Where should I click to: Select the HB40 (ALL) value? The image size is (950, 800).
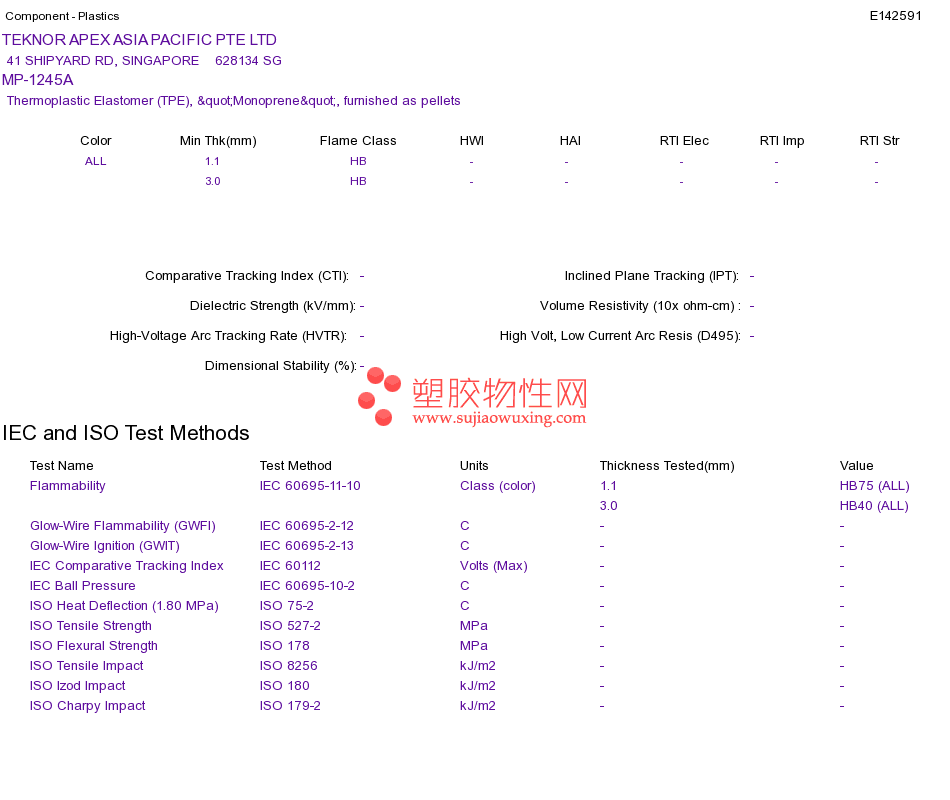874,506
